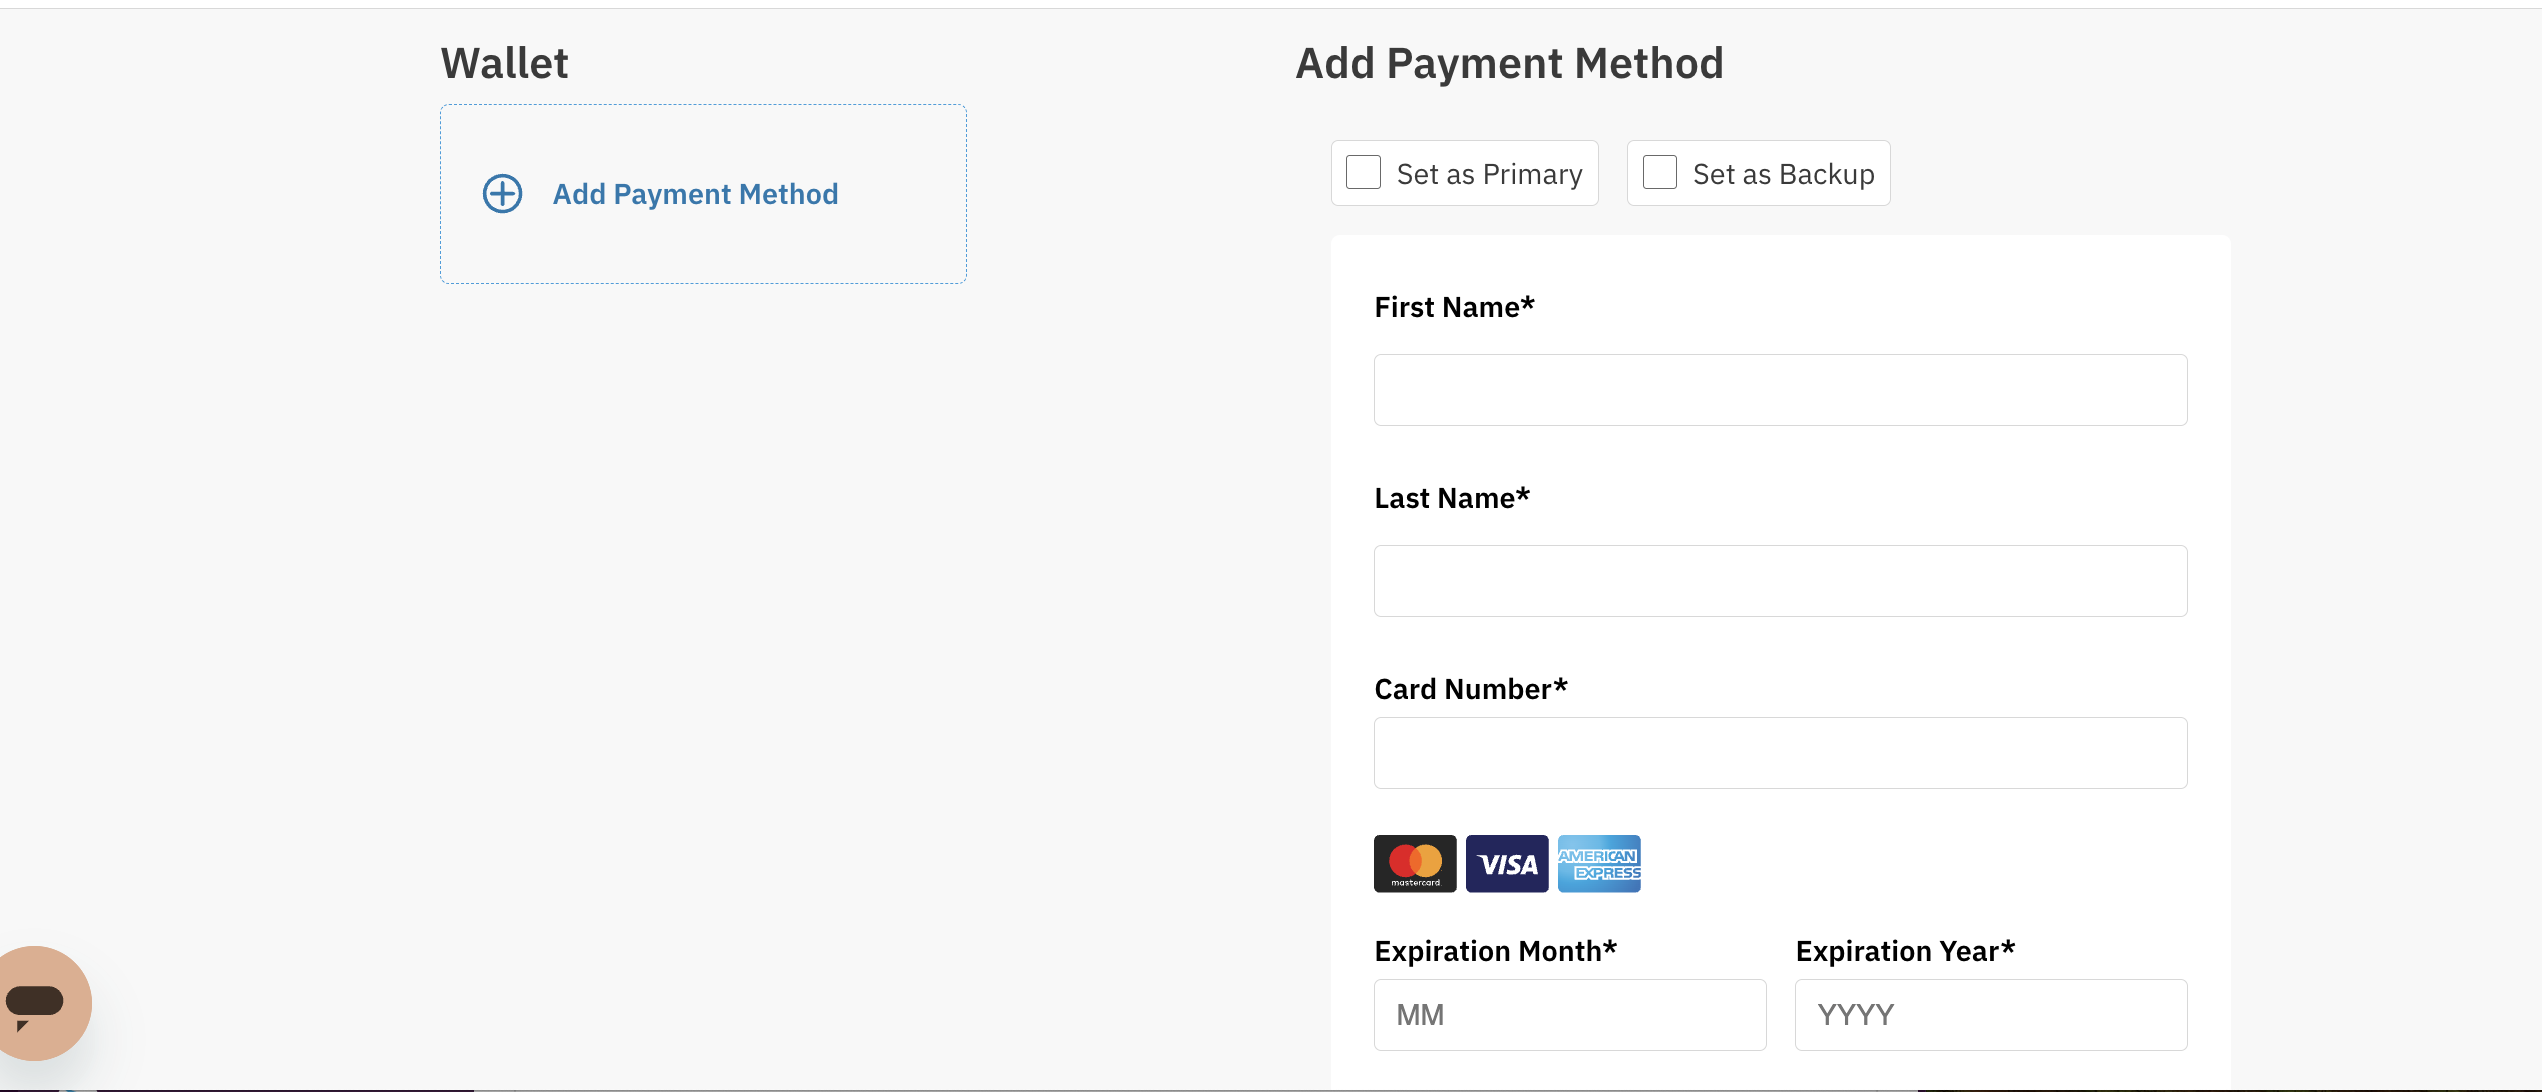The width and height of the screenshot is (2542, 1092).
Task: Tick the Set as Backup checkbox
Action: pyautogui.click(x=1659, y=173)
